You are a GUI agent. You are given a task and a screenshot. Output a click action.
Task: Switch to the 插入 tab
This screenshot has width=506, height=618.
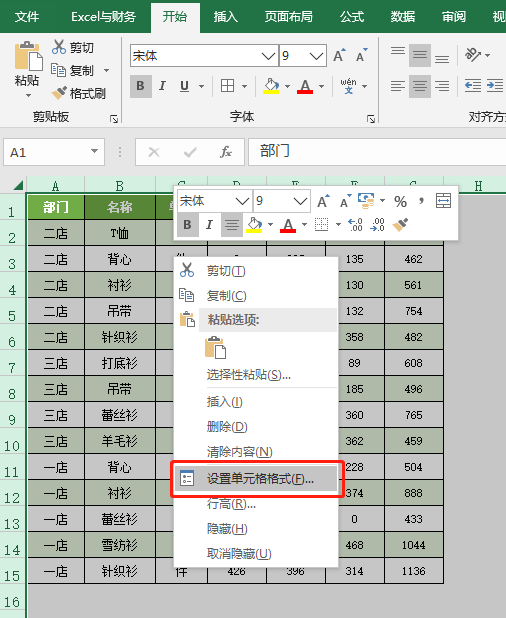(225, 17)
